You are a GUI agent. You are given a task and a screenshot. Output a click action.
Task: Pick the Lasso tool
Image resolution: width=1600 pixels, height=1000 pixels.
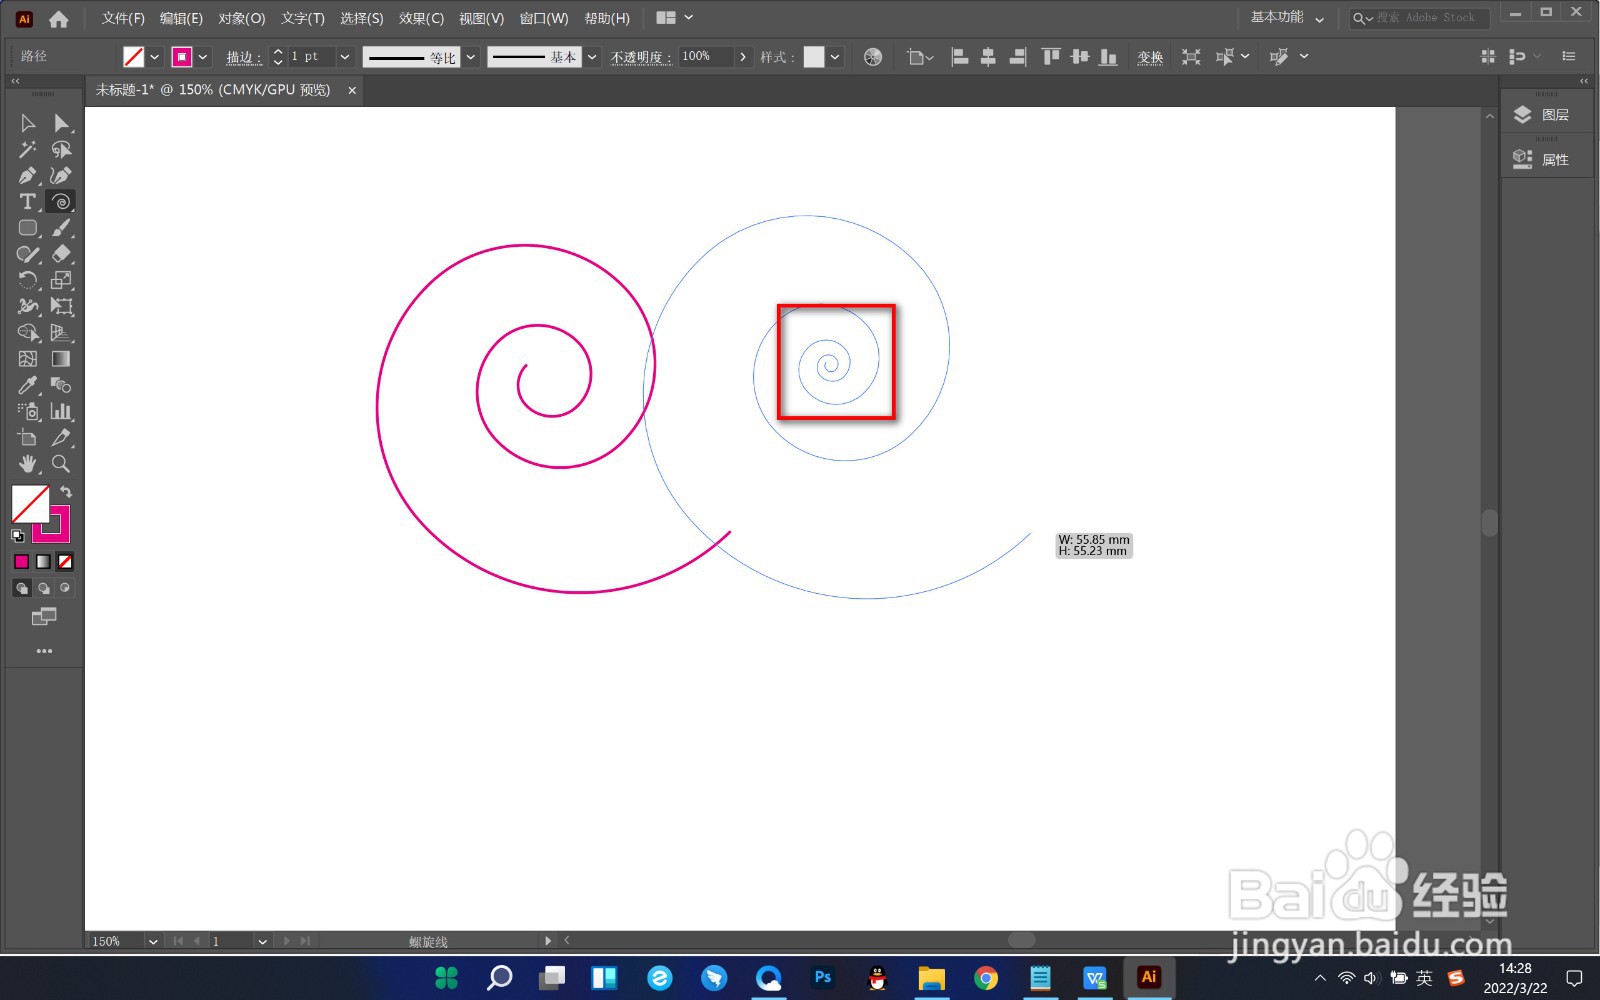pyautogui.click(x=61, y=149)
